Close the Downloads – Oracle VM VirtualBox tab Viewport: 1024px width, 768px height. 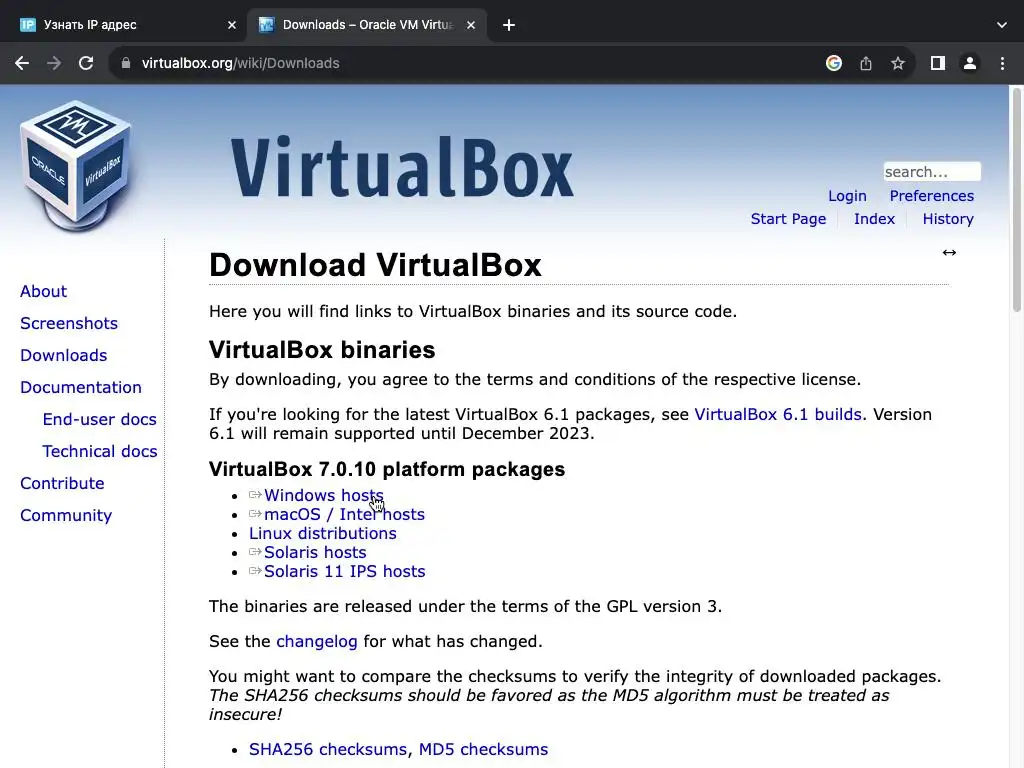coord(471,25)
